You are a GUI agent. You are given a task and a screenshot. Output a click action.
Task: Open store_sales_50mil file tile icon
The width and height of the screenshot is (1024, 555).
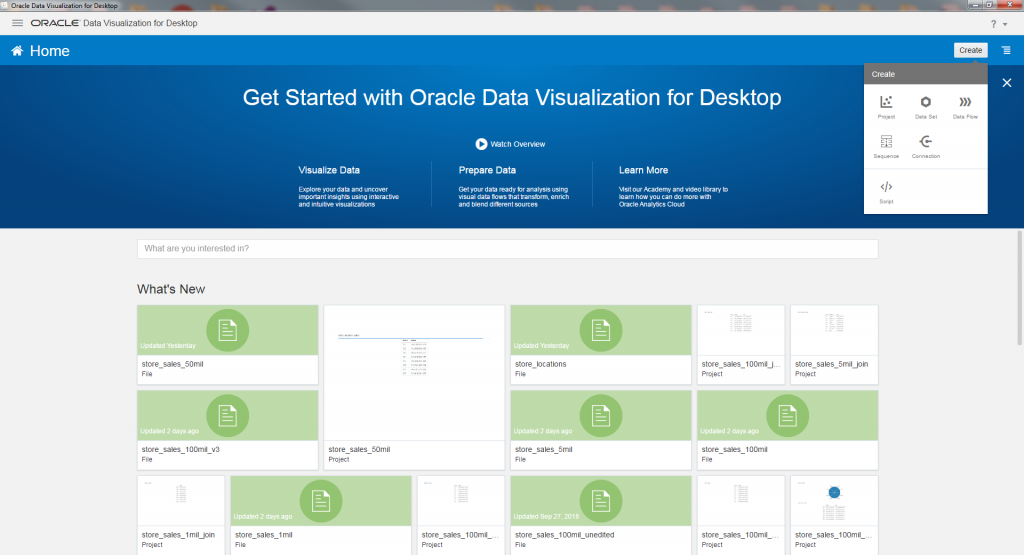tap(227, 330)
